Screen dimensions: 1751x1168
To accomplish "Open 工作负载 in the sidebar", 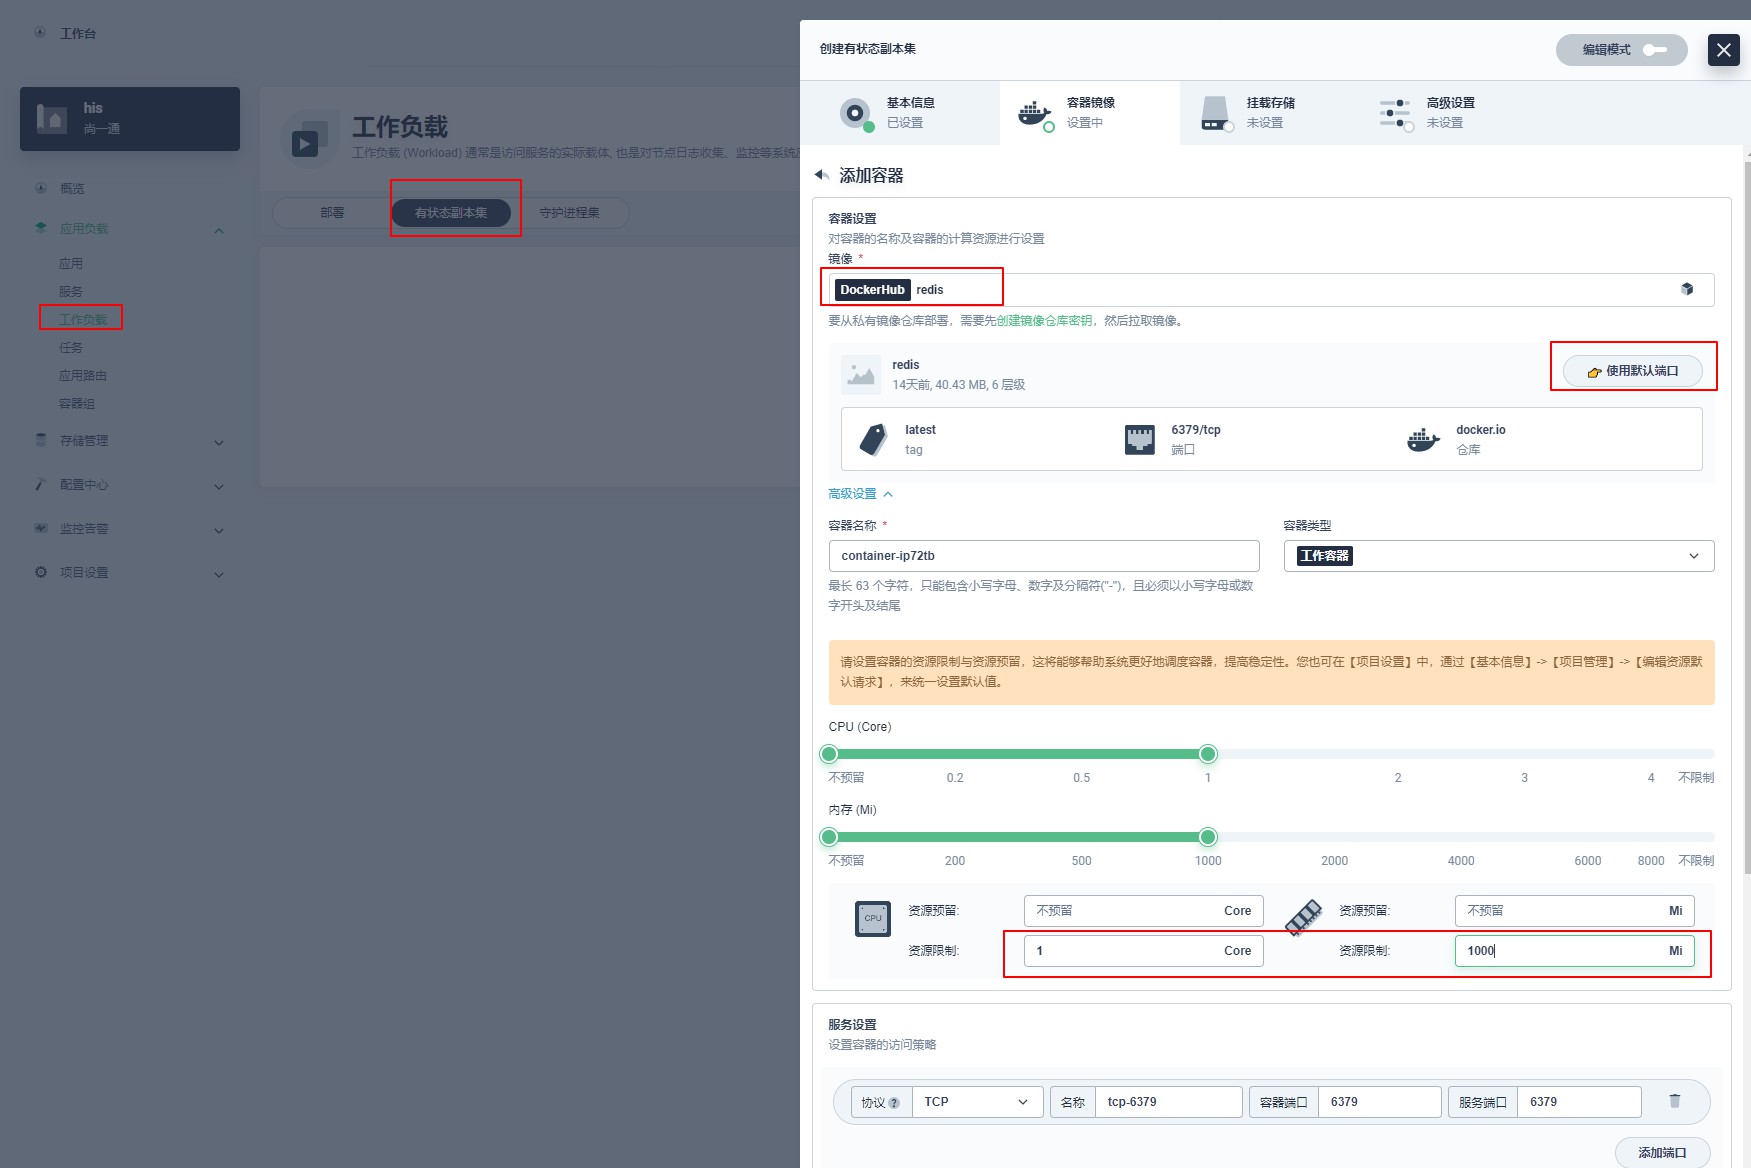I will [x=83, y=320].
